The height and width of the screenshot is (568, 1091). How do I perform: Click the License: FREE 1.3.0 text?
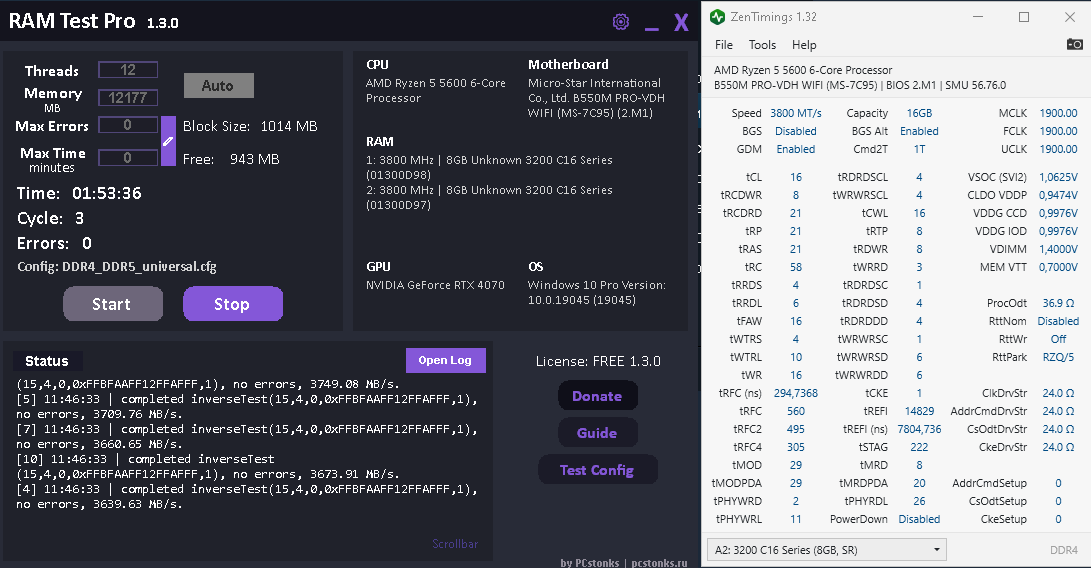(598, 361)
